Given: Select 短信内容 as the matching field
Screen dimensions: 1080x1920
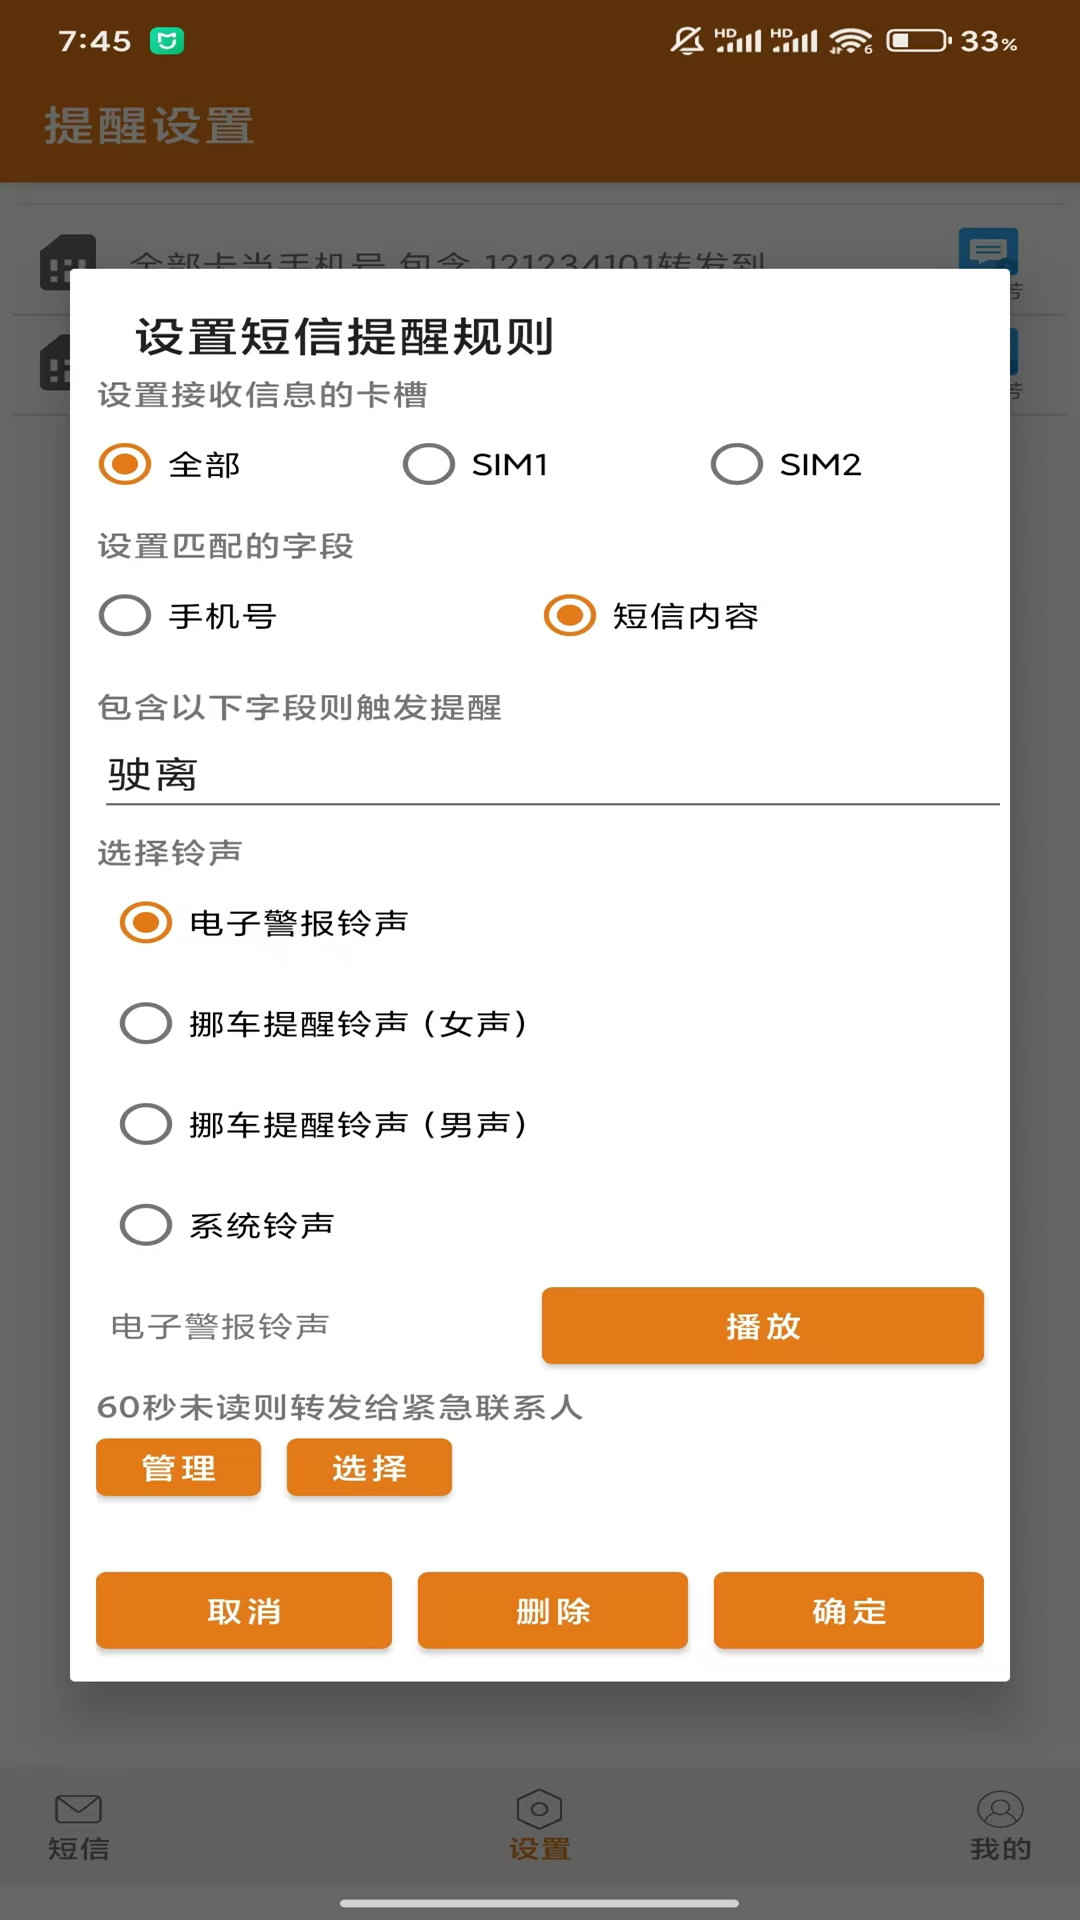Looking at the screenshot, I should (x=570, y=615).
